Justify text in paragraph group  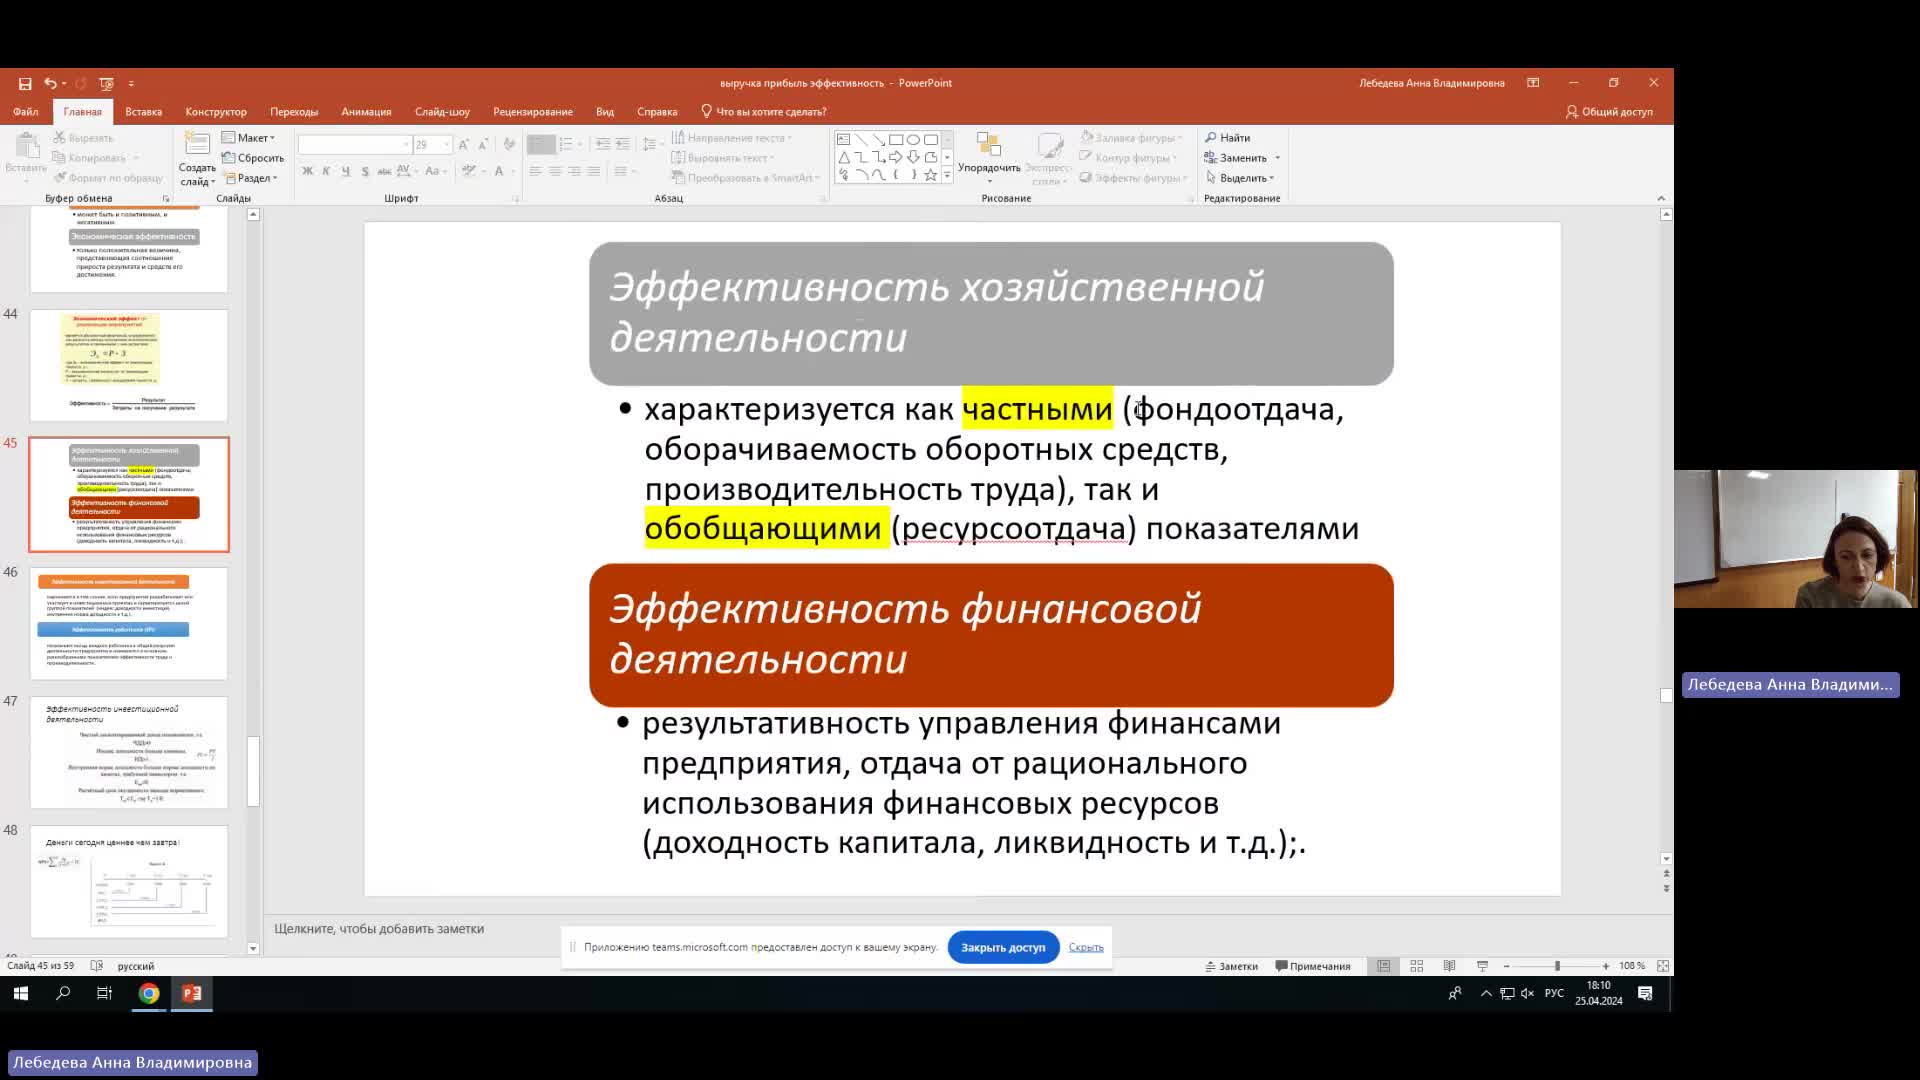[x=593, y=171]
